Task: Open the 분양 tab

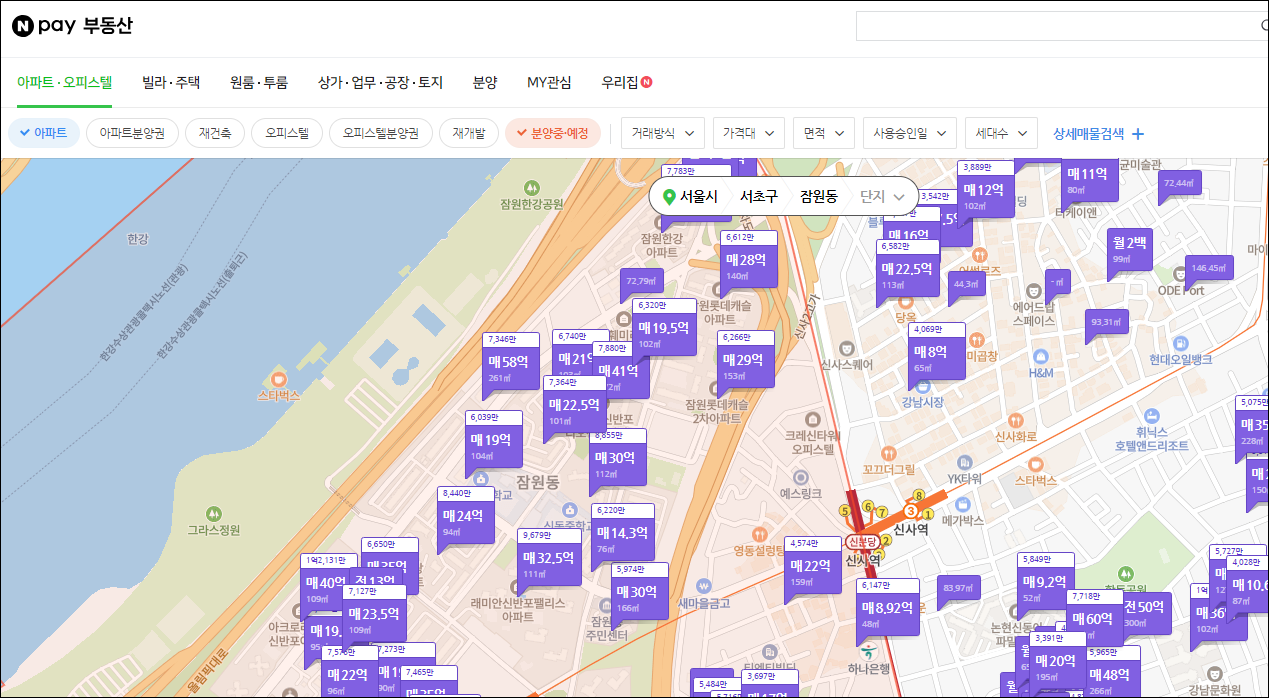Action: 485,83
